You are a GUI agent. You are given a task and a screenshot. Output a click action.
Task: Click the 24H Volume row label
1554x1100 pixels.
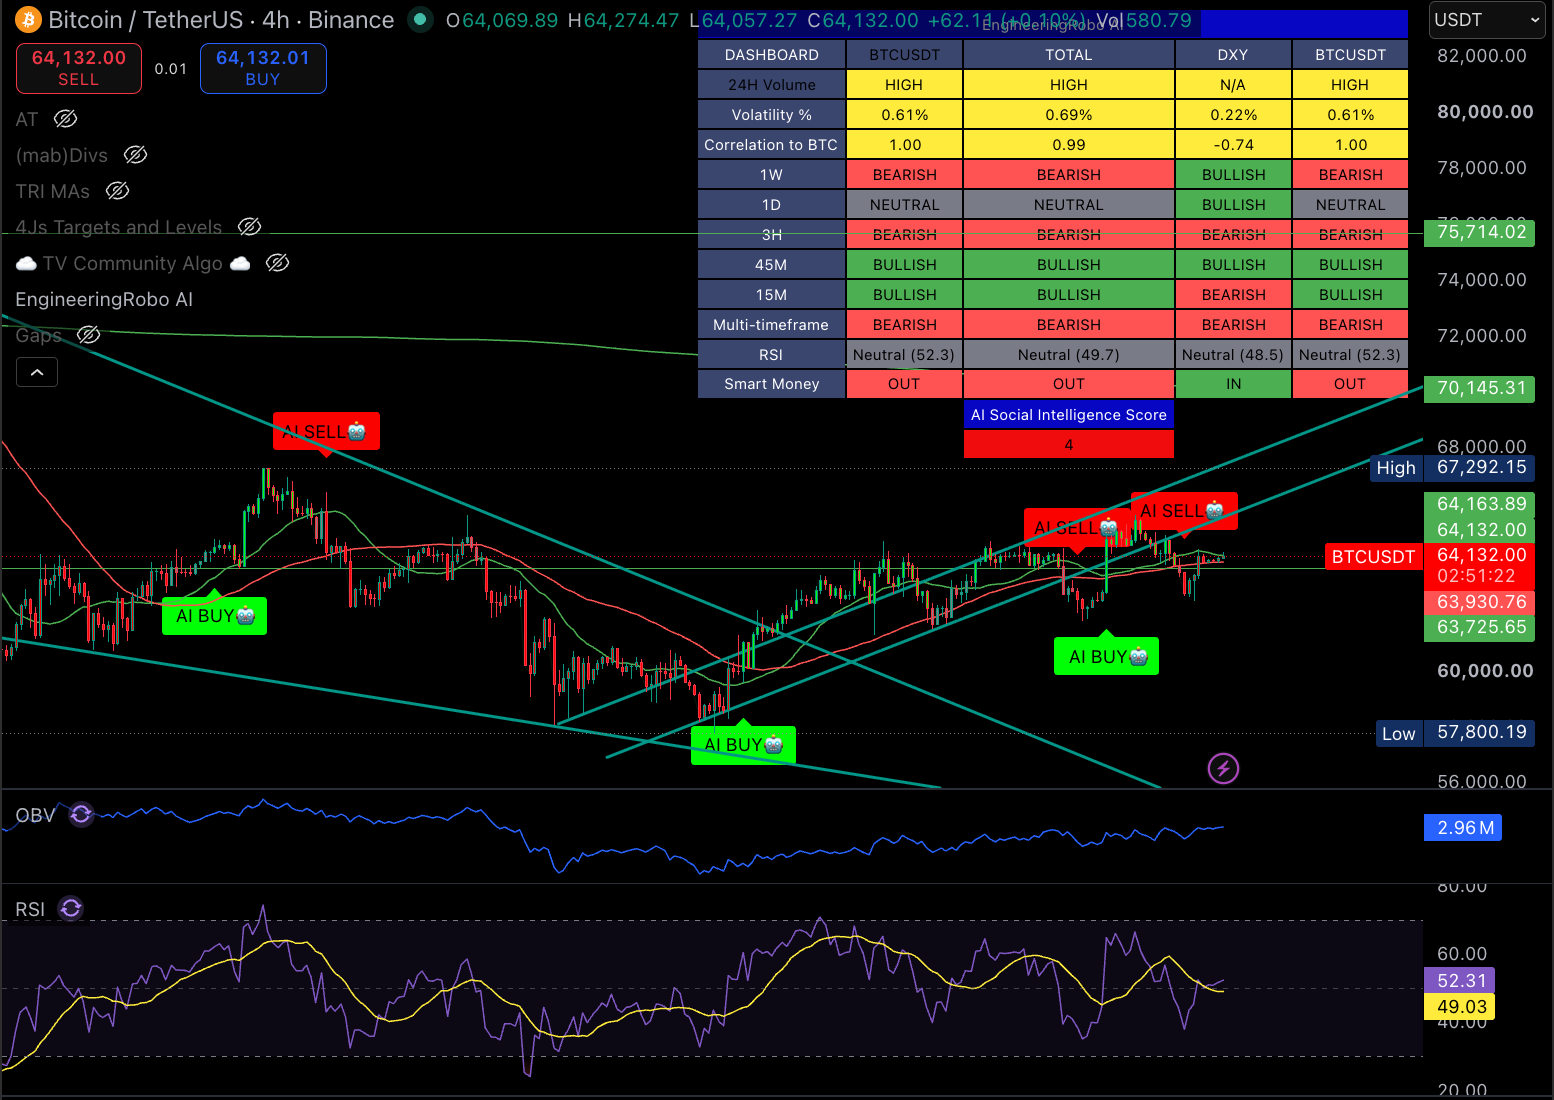pos(772,85)
